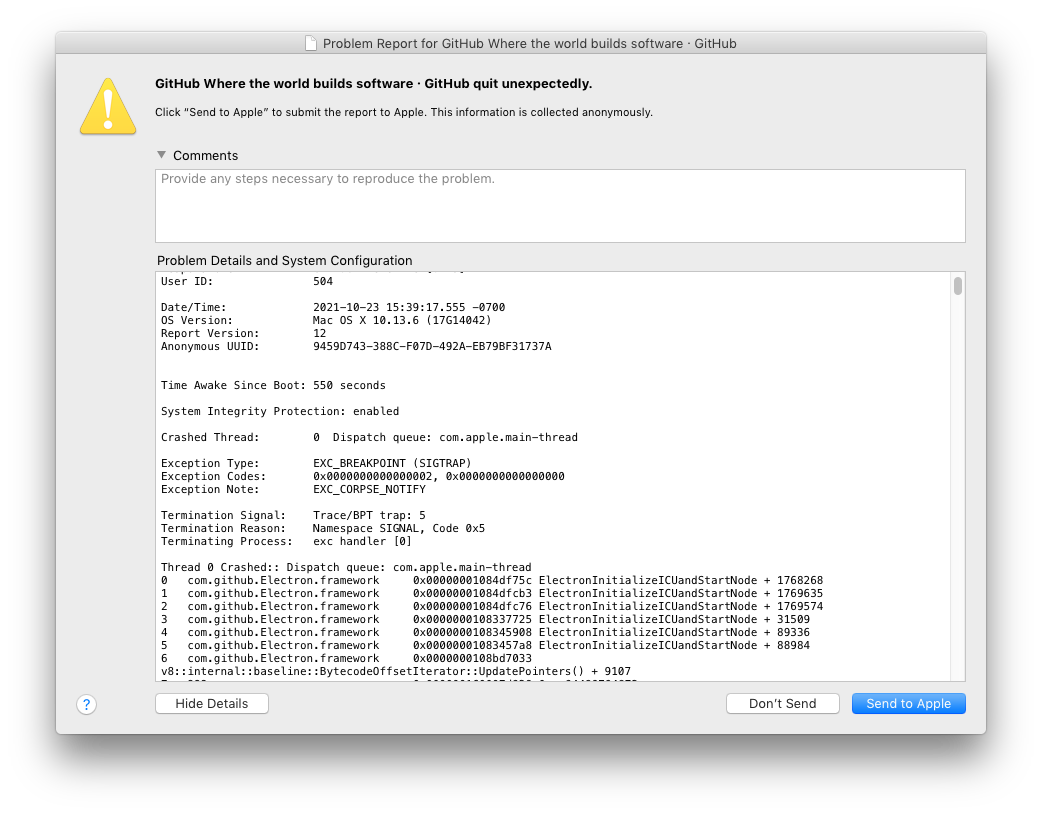
Task: Click 'exc handler [0]' text
Action: 362,542
